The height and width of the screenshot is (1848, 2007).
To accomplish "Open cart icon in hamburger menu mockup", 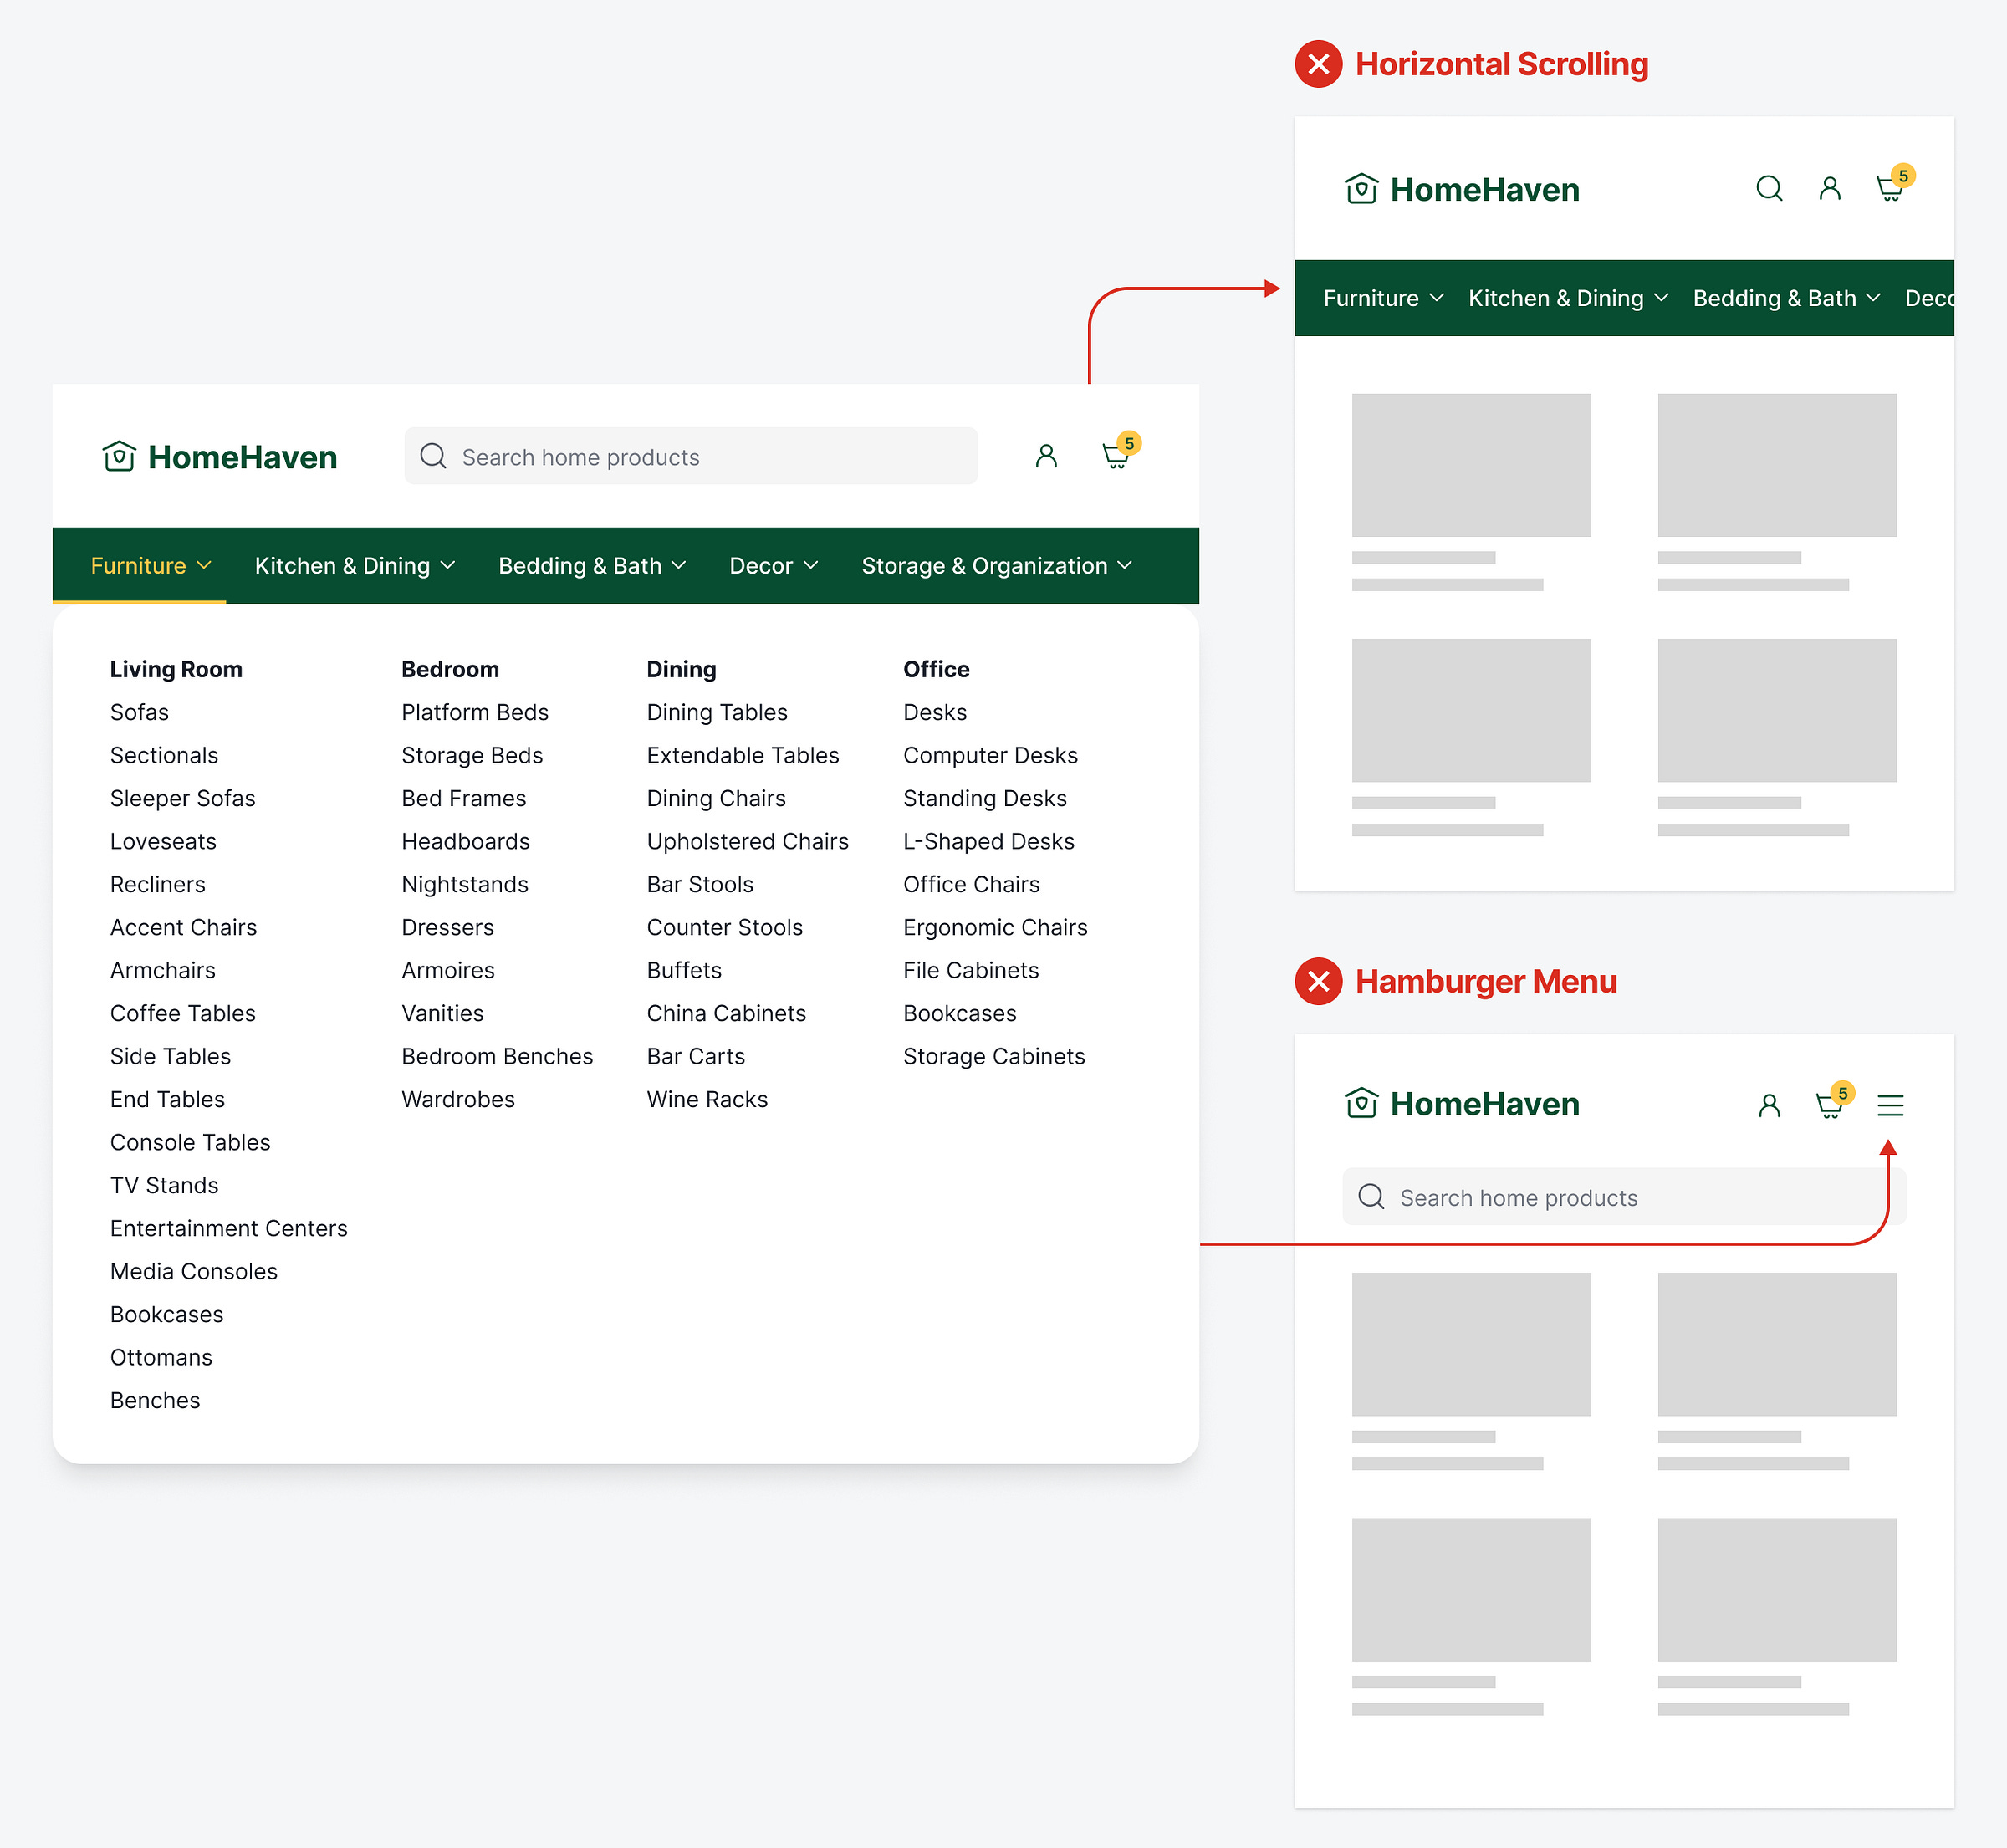I will pyautogui.click(x=1829, y=1105).
